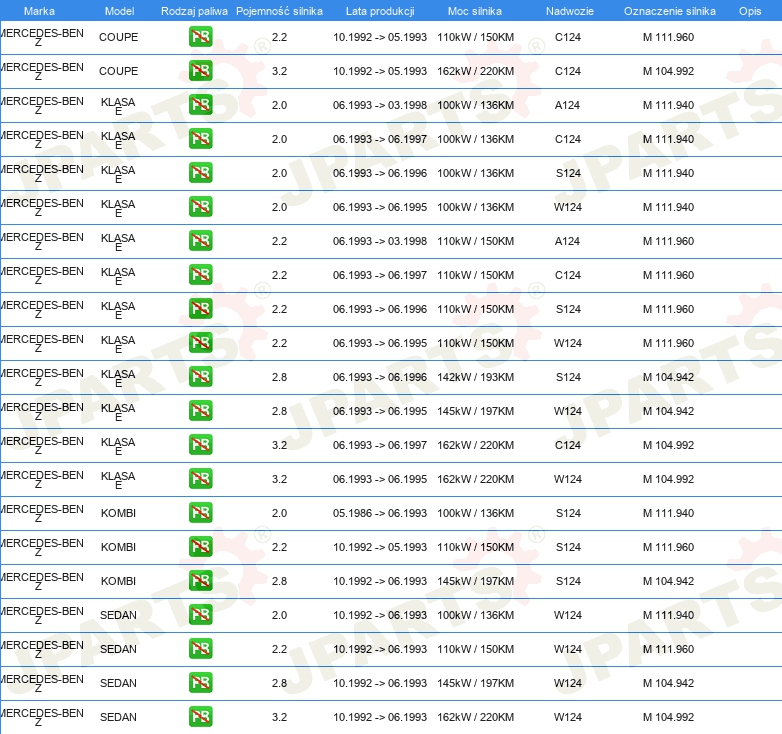This screenshot has width=782, height=734.
Task: Click M 104.942 engine code in the KOMBI row
Action: (x=668, y=581)
